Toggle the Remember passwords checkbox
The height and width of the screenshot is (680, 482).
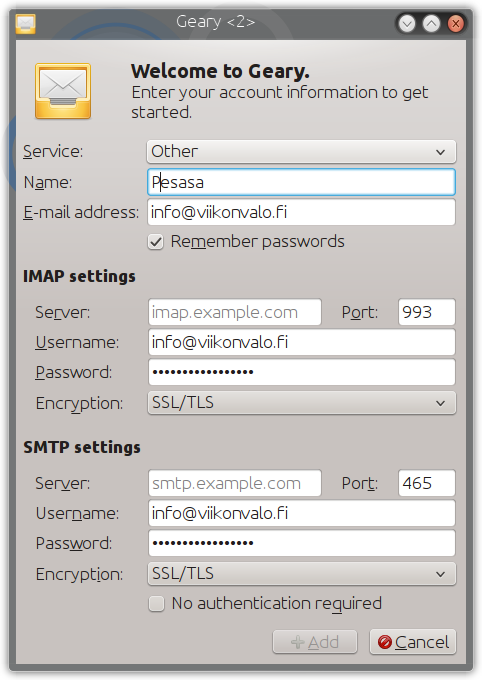(x=156, y=242)
